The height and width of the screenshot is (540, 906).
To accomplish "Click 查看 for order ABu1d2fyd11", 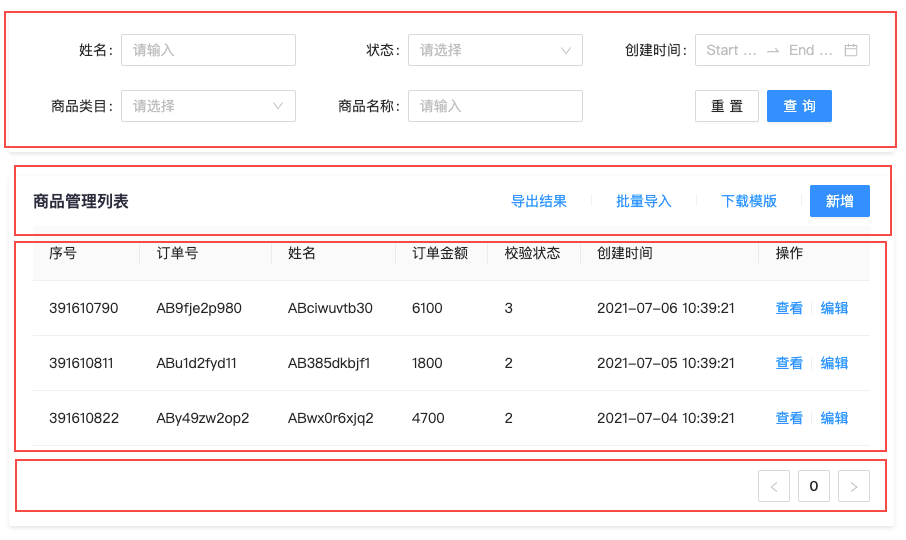I will pos(789,363).
